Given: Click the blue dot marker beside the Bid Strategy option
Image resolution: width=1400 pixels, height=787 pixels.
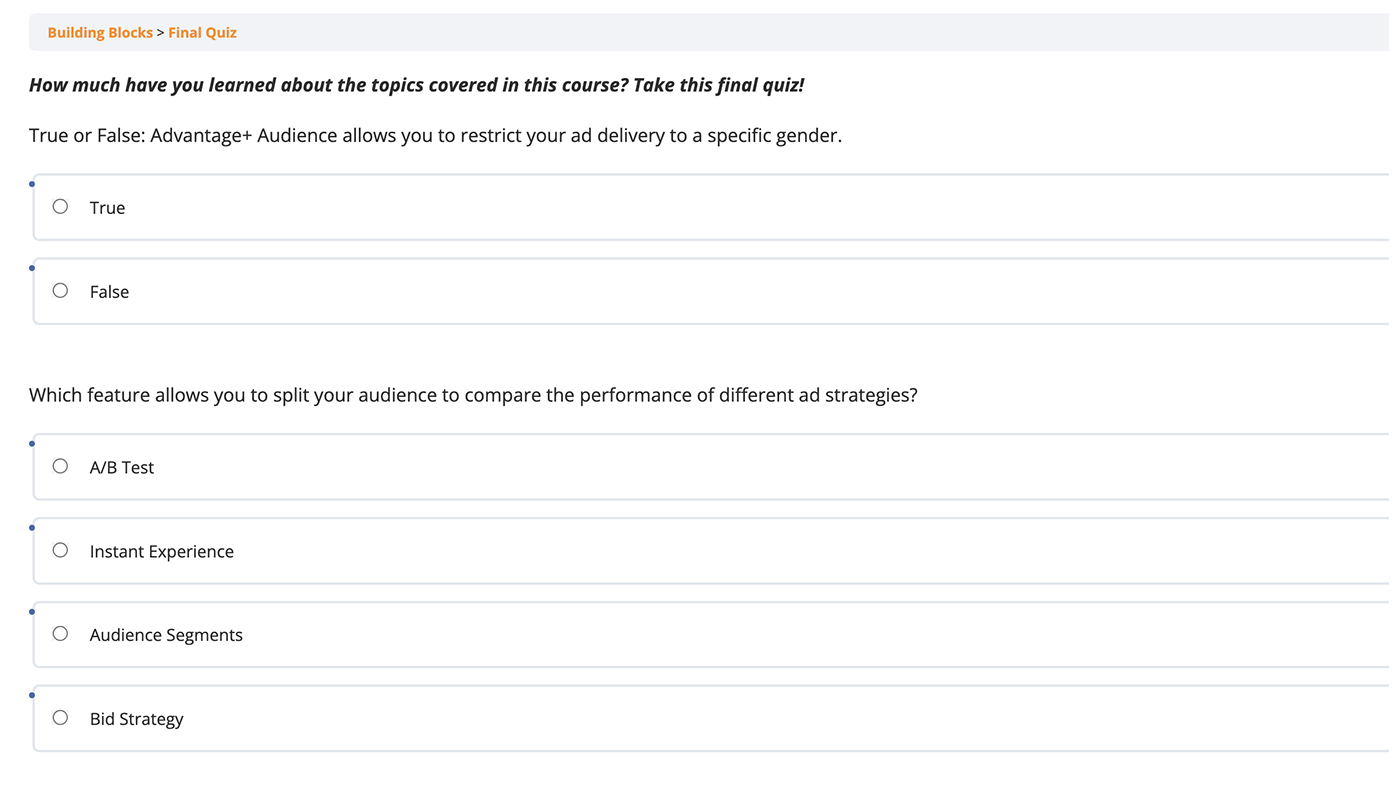Looking at the screenshot, I should (32, 695).
